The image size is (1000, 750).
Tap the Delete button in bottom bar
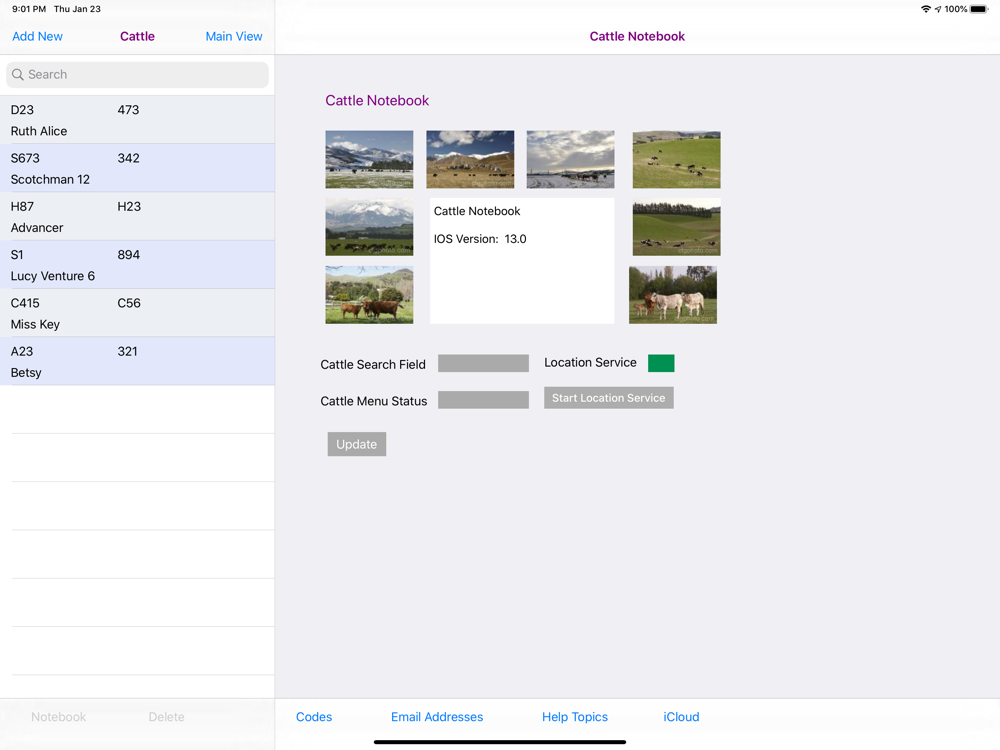[x=166, y=717]
